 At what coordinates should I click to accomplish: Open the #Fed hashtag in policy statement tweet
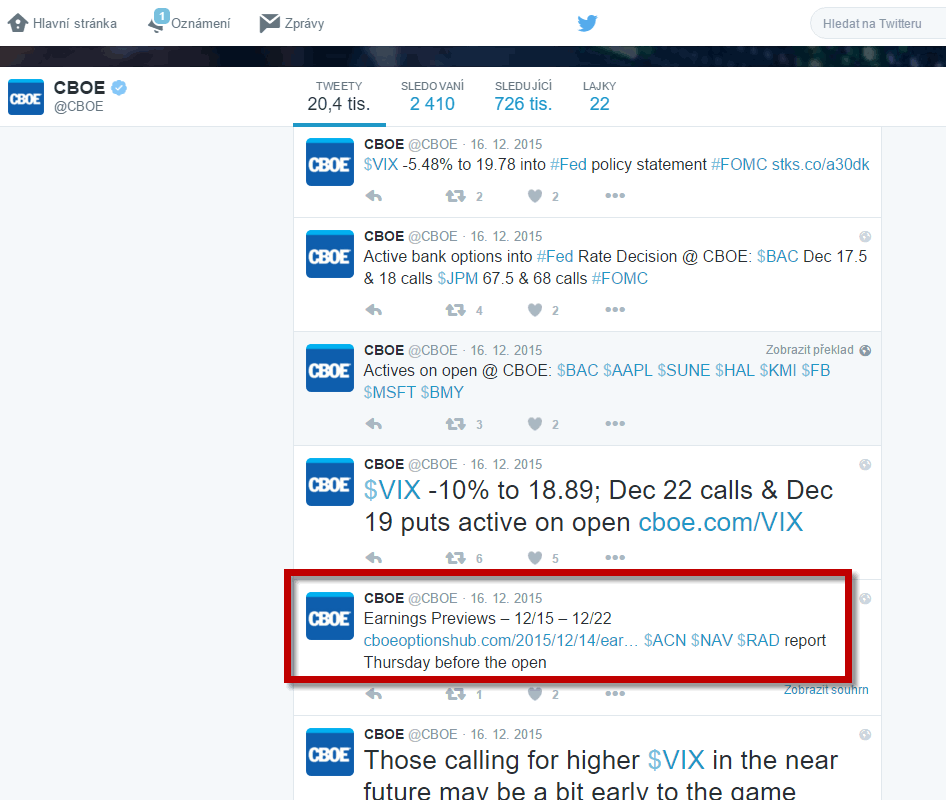[x=568, y=165]
